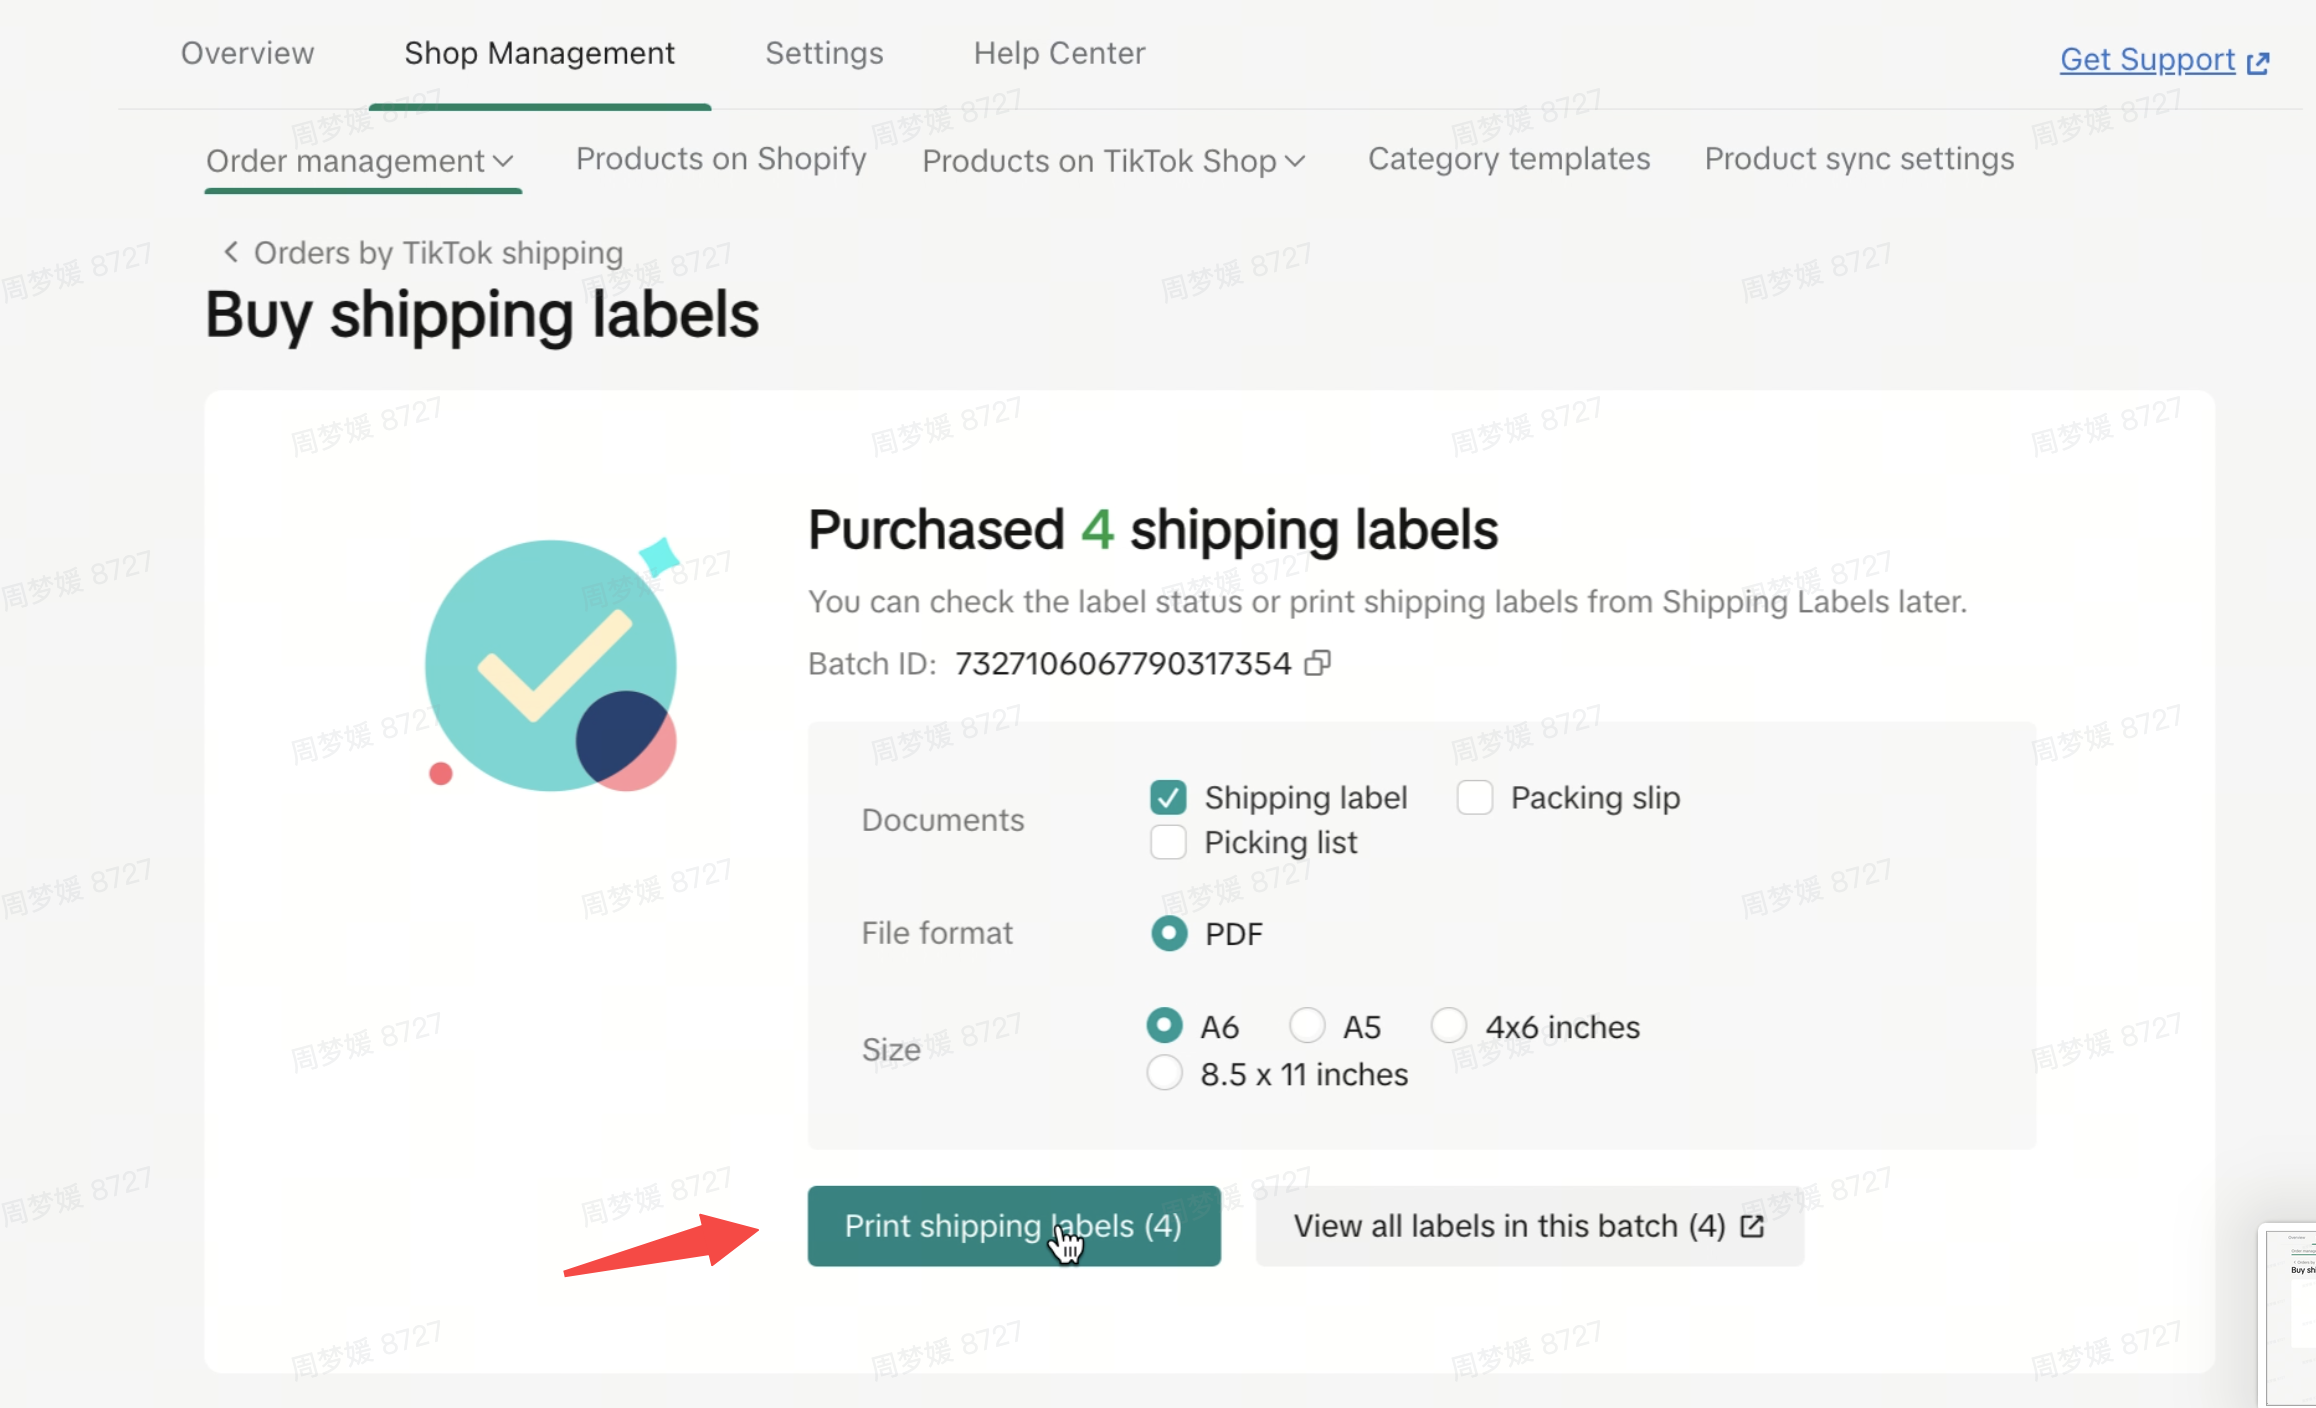Switch to the Overview tab
This screenshot has height=1408, width=2316.
247,53
